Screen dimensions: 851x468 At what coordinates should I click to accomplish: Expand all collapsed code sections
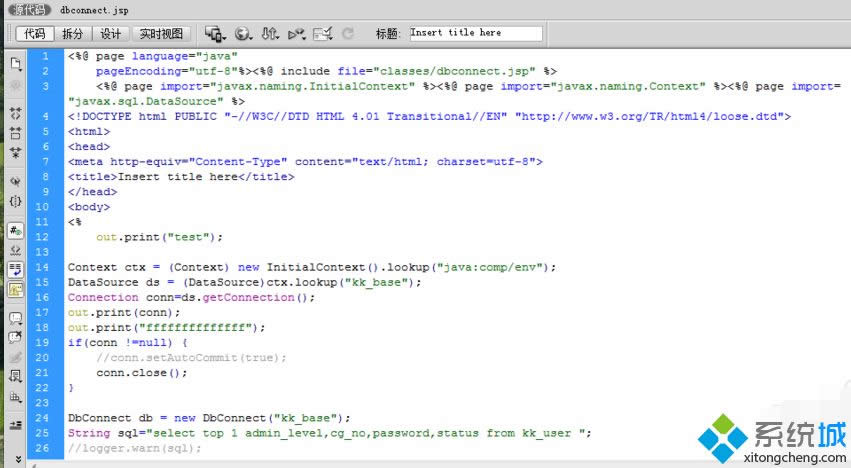click(x=15, y=152)
